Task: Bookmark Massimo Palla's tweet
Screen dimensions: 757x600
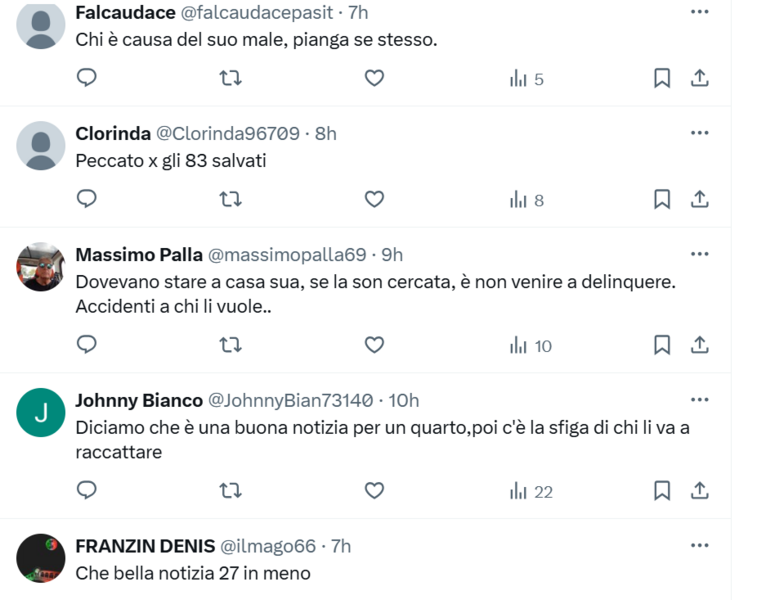Action: pyautogui.click(x=661, y=345)
